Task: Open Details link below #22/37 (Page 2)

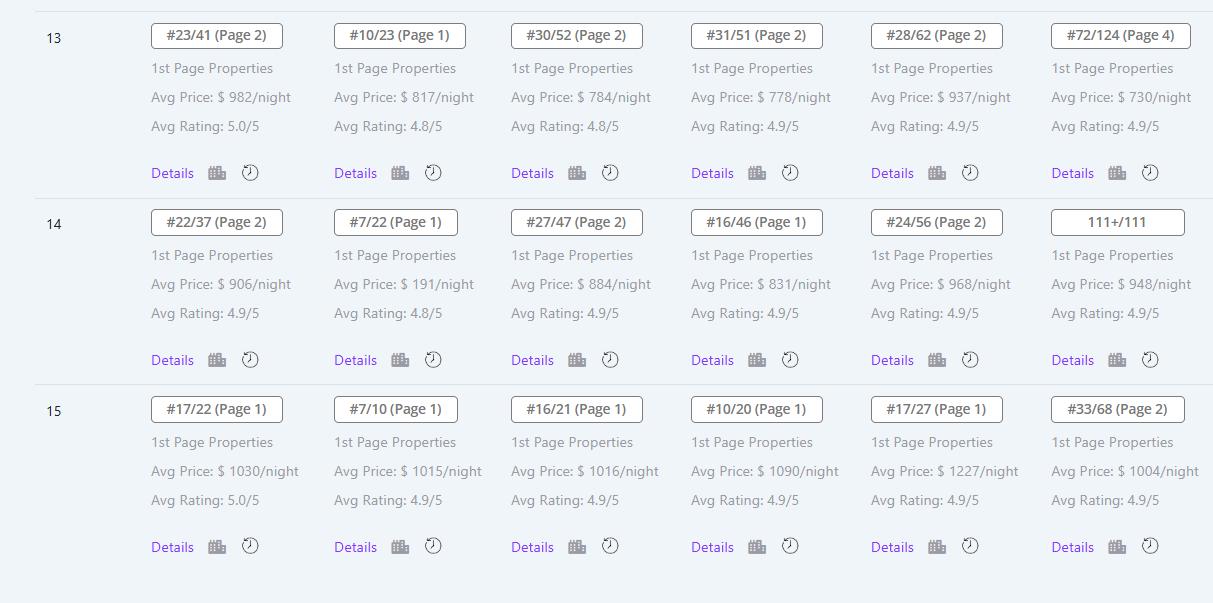Action: click(x=172, y=360)
